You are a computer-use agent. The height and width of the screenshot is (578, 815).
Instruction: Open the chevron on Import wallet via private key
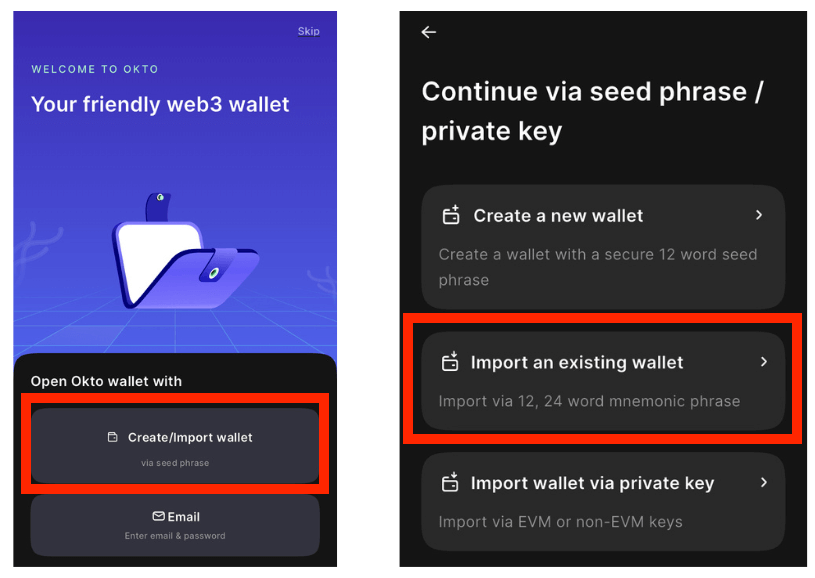[x=764, y=482]
